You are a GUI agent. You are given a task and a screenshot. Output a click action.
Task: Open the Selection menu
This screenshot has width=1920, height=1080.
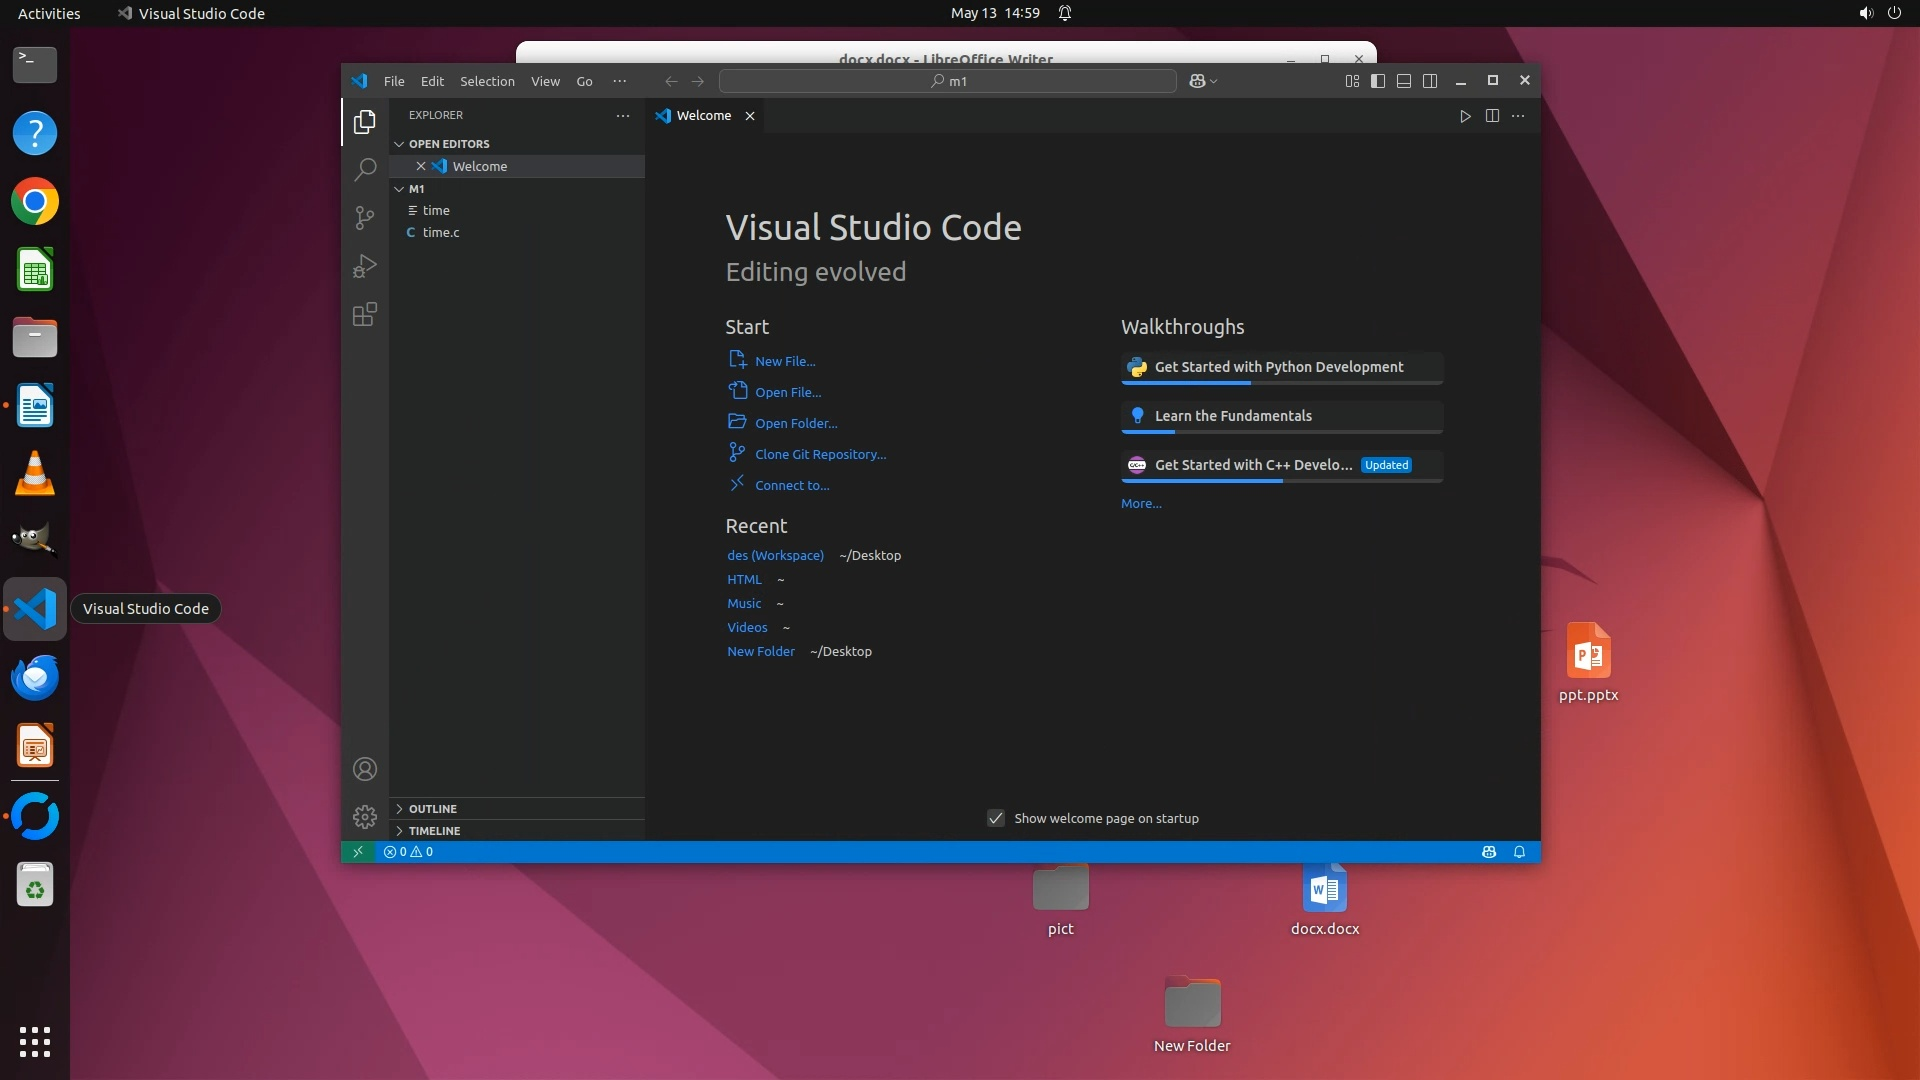pyautogui.click(x=487, y=81)
